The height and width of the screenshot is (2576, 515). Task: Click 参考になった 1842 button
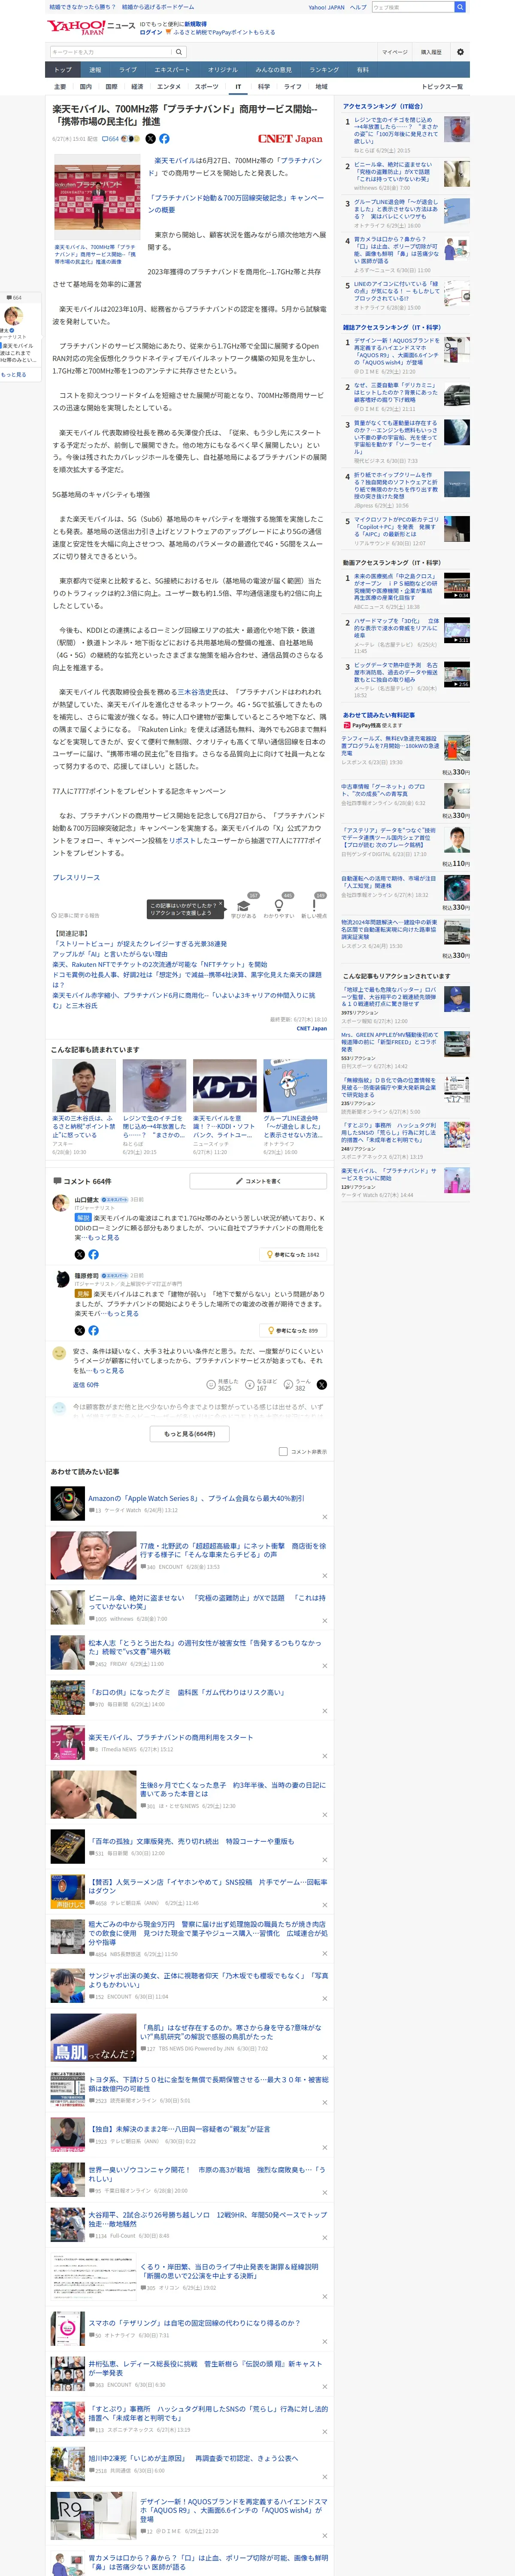(293, 1254)
